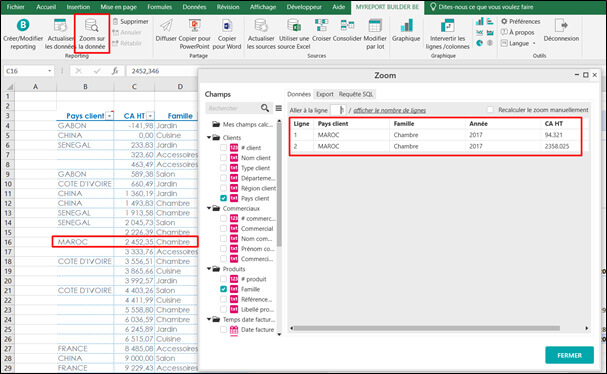Screen dimensions: 607x374
Task: Open Pays client column filter
Action: click(110, 116)
